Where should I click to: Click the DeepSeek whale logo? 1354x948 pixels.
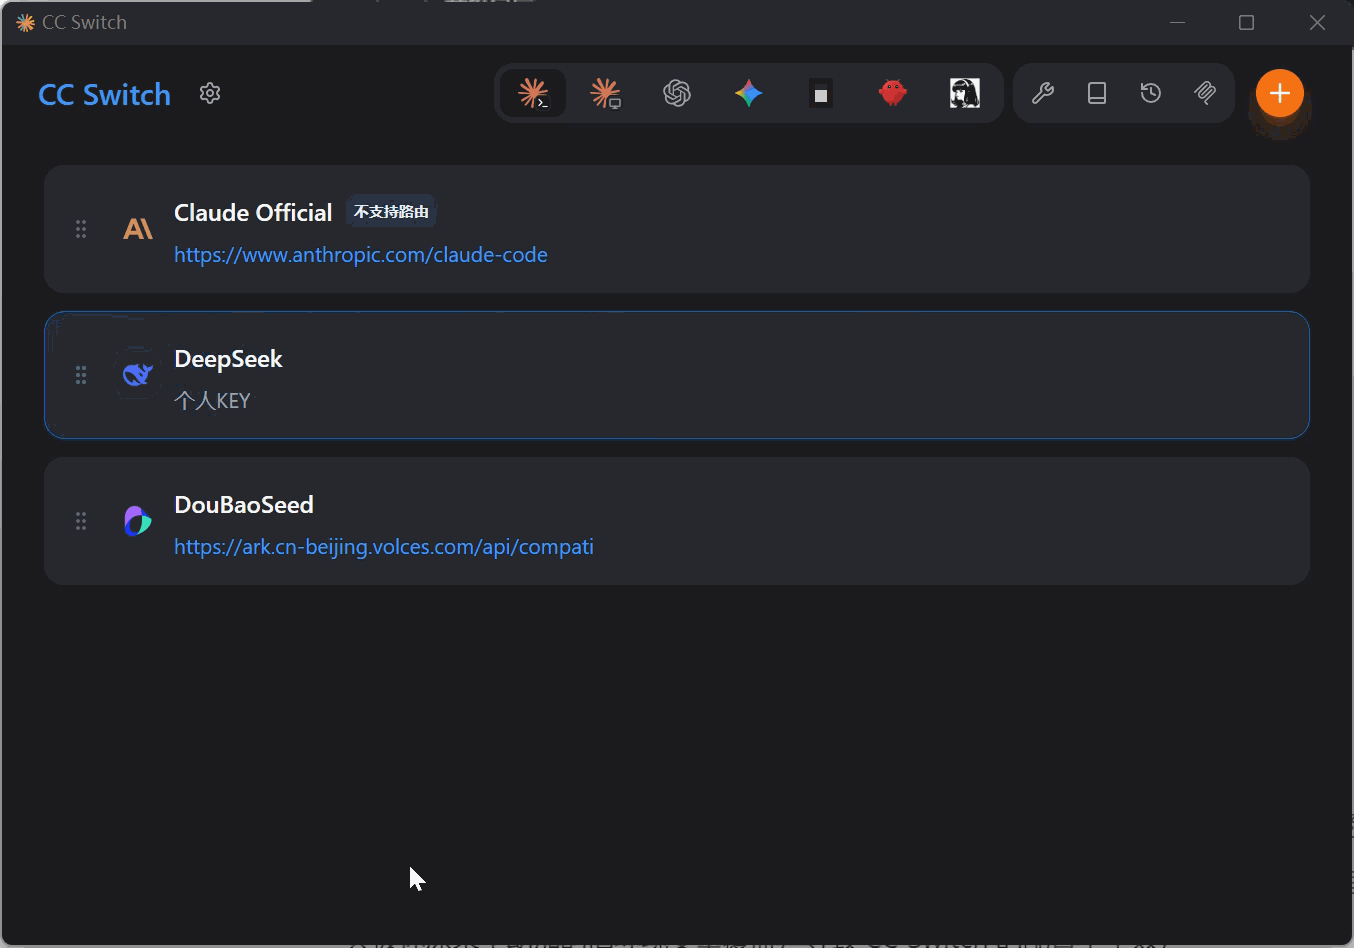tap(138, 375)
